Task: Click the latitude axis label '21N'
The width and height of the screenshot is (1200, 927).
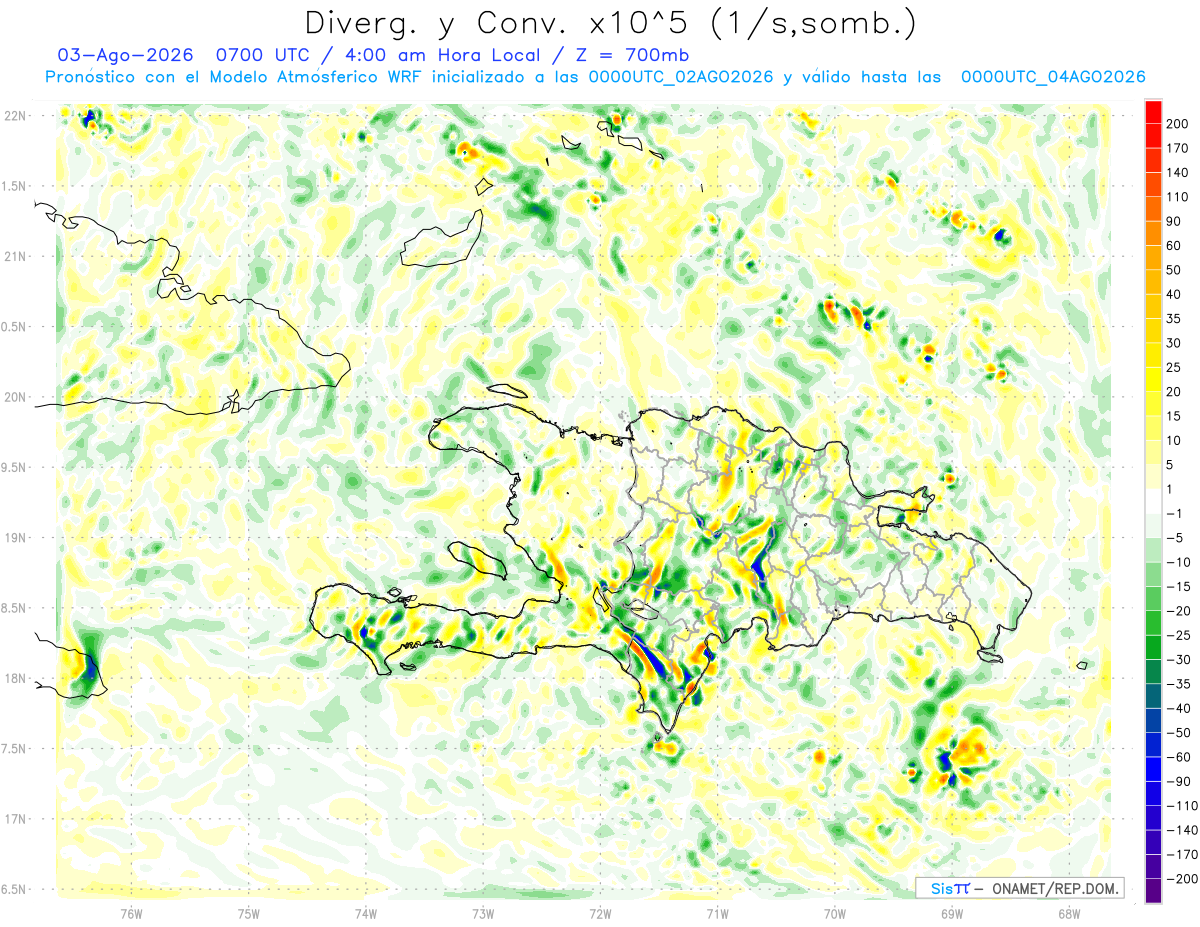Action: click(x=17, y=257)
